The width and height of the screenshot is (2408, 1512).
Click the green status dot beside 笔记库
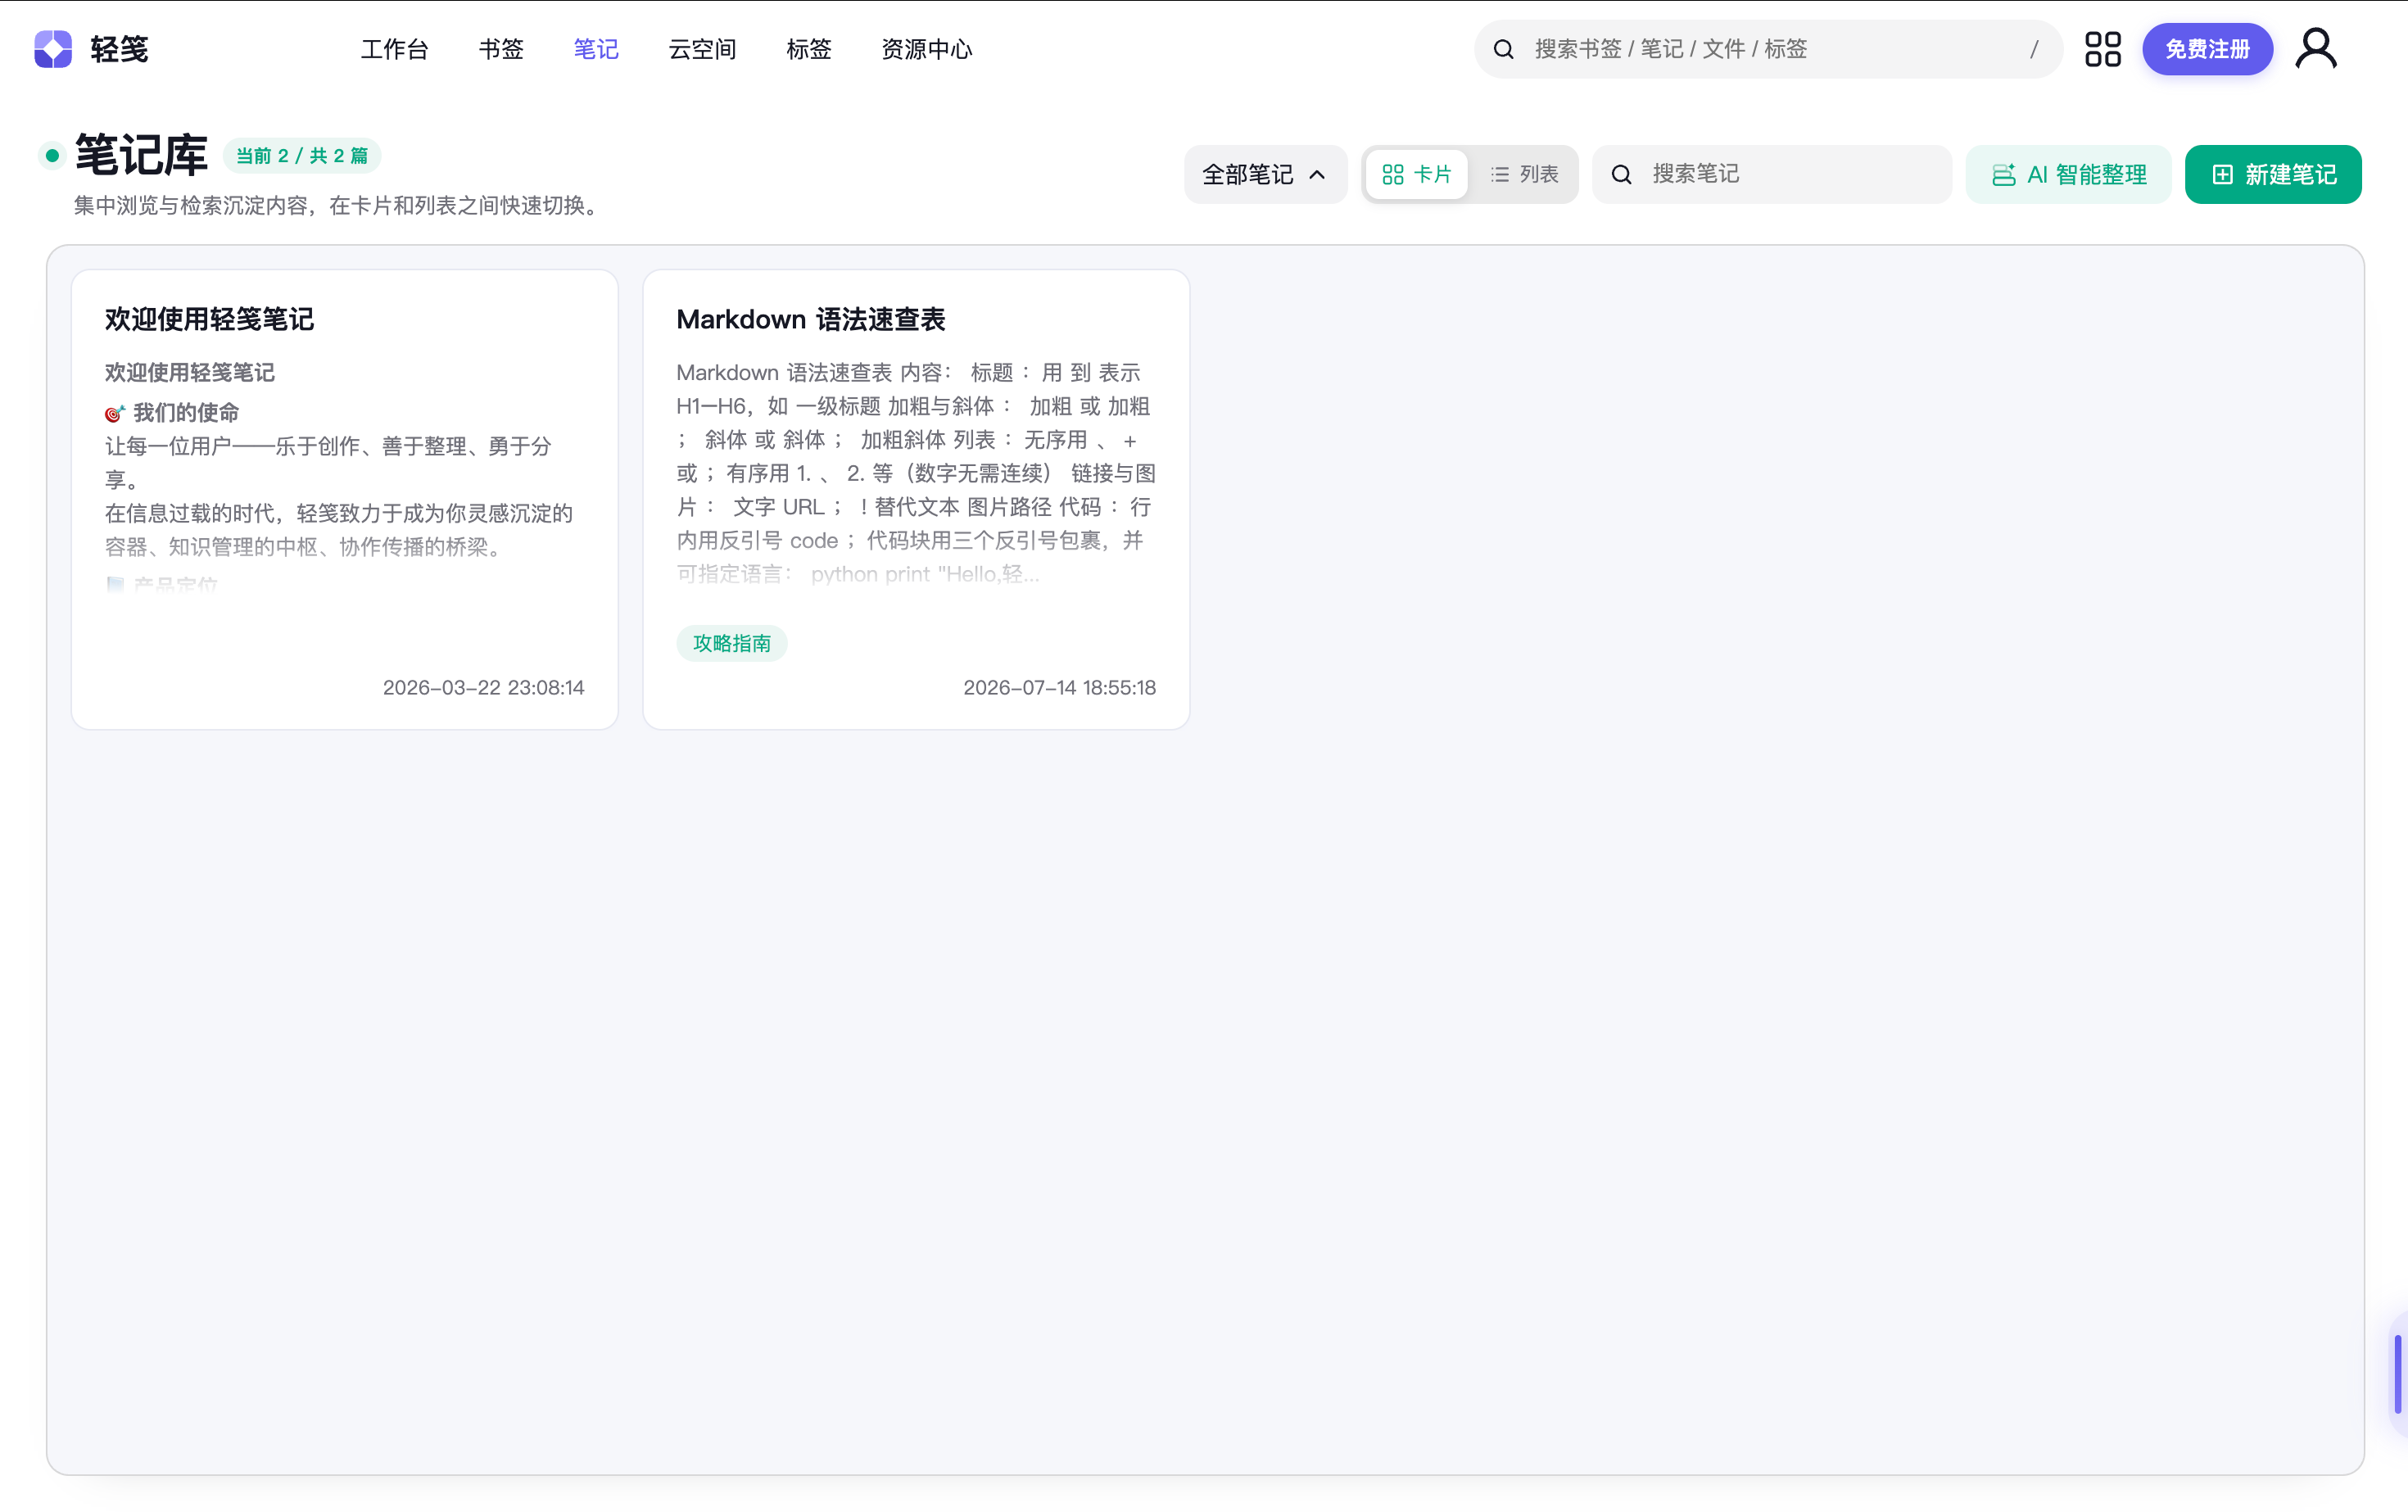point(52,156)
